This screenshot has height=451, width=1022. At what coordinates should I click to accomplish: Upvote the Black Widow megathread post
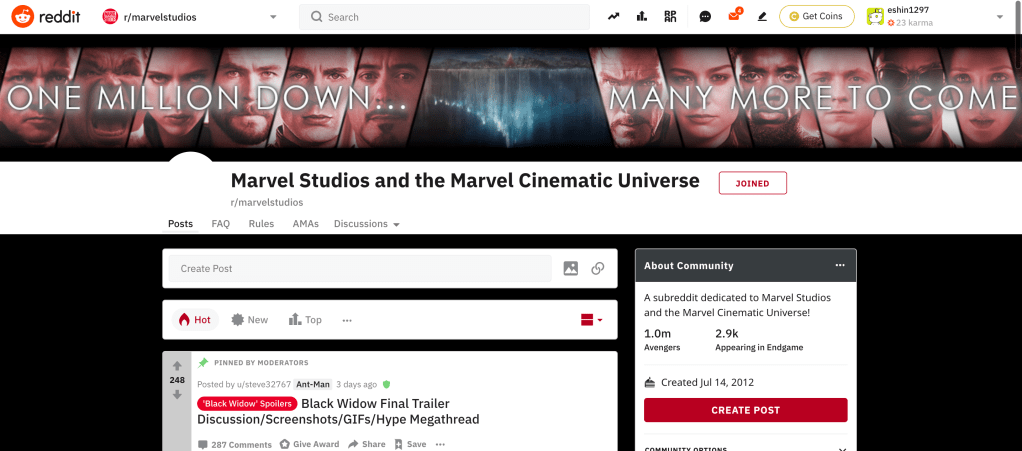point(177,365)
